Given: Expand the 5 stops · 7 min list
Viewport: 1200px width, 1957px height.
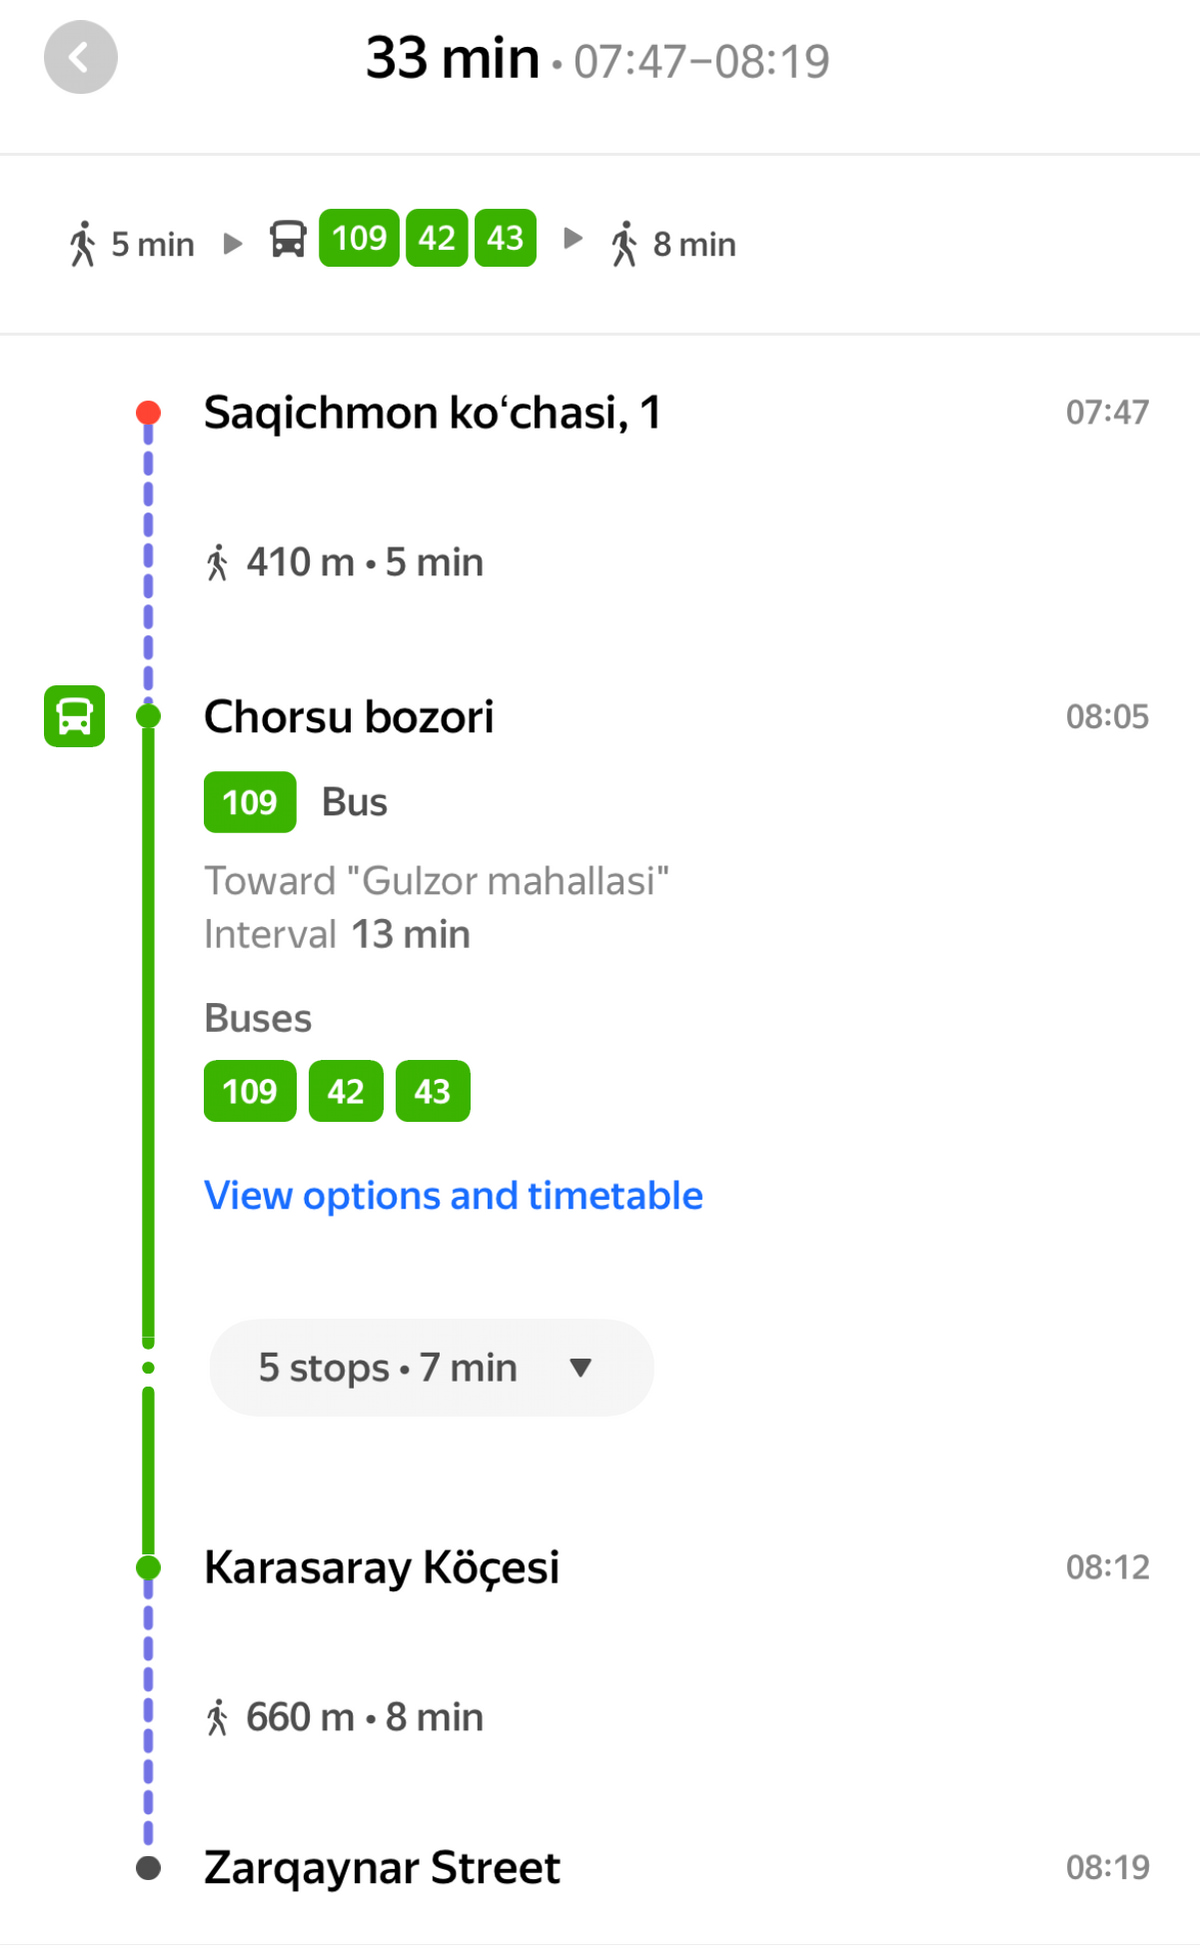Looking at the screenshot, I should pyautogui.click(x=431, y=1368).
